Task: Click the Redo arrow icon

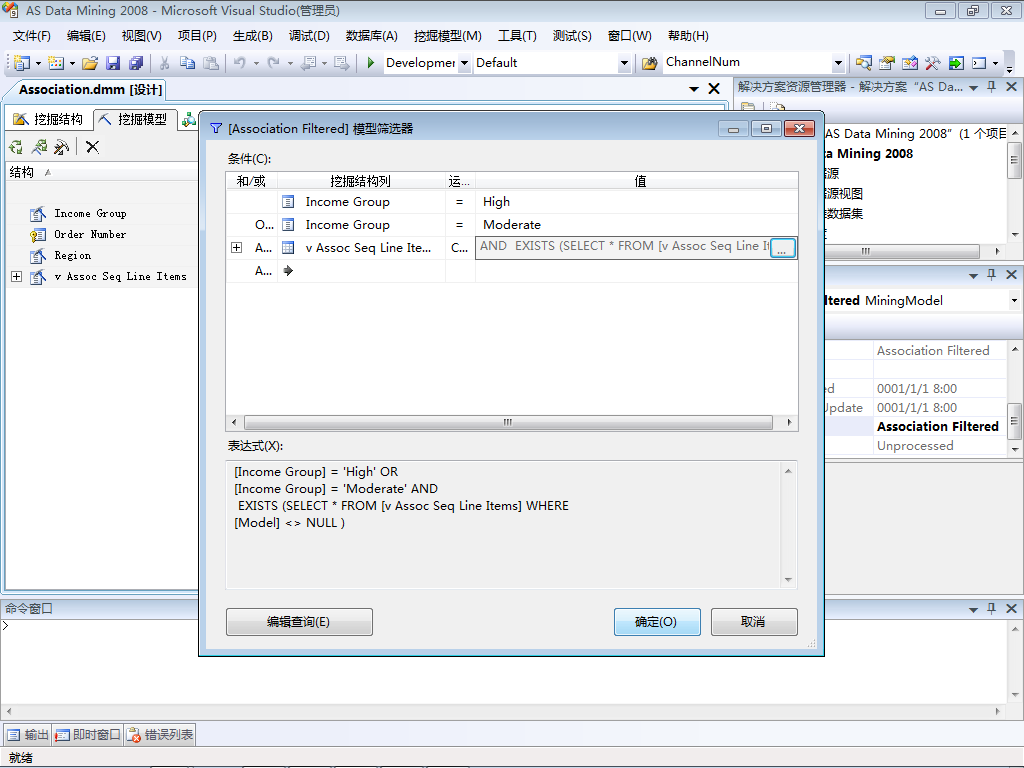Action: (274, 63)
